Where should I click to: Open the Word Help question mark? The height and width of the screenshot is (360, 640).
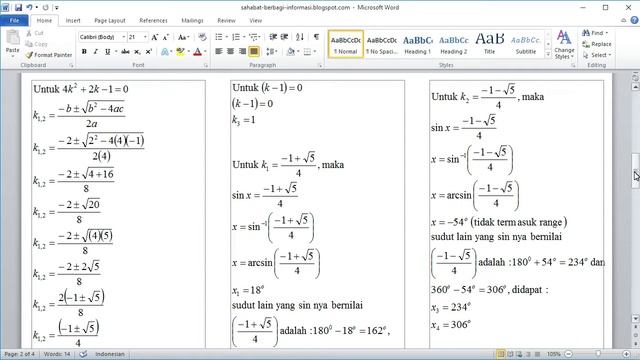634,20
